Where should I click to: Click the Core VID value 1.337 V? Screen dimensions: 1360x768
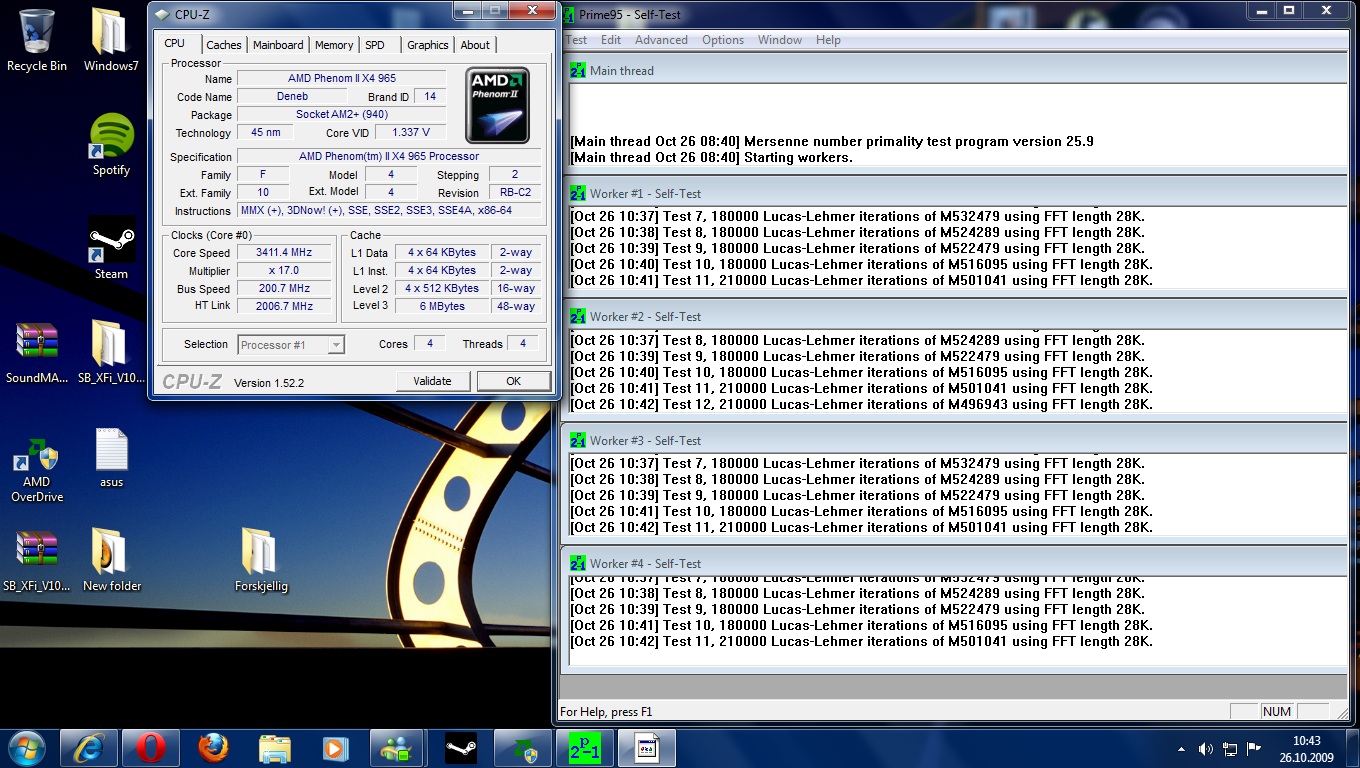point(411,132)
